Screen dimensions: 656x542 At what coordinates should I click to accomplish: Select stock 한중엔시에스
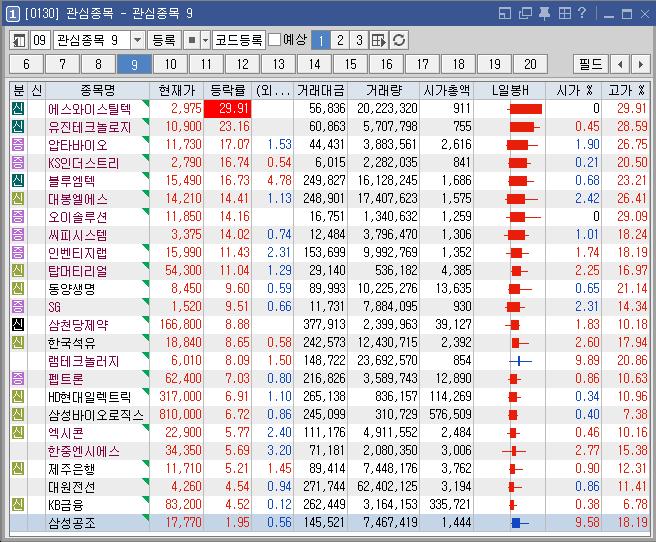[84, 450]
